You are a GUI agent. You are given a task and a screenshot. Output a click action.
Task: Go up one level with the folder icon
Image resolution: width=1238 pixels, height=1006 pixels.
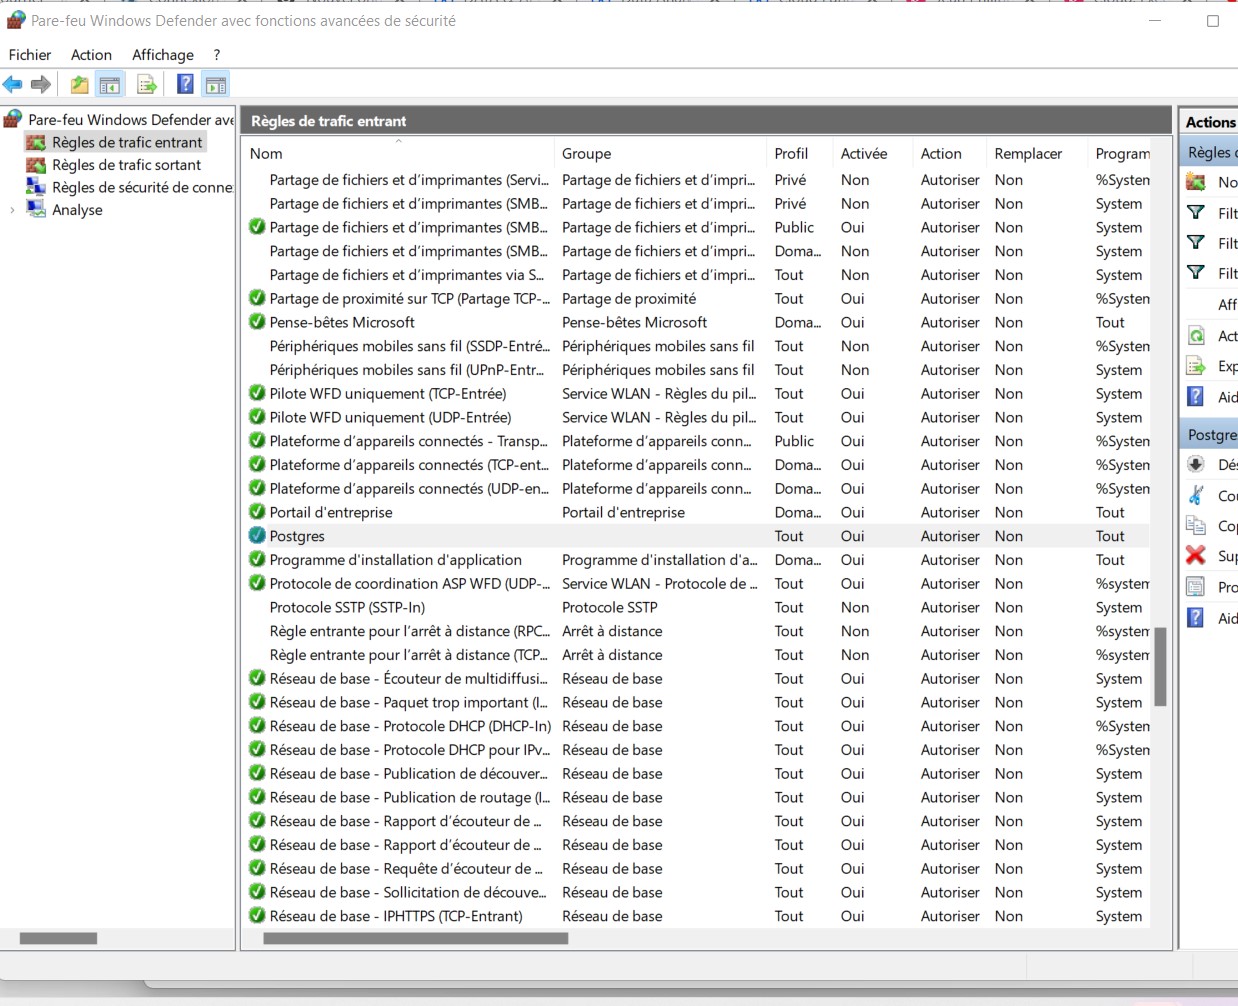(79, 85)
